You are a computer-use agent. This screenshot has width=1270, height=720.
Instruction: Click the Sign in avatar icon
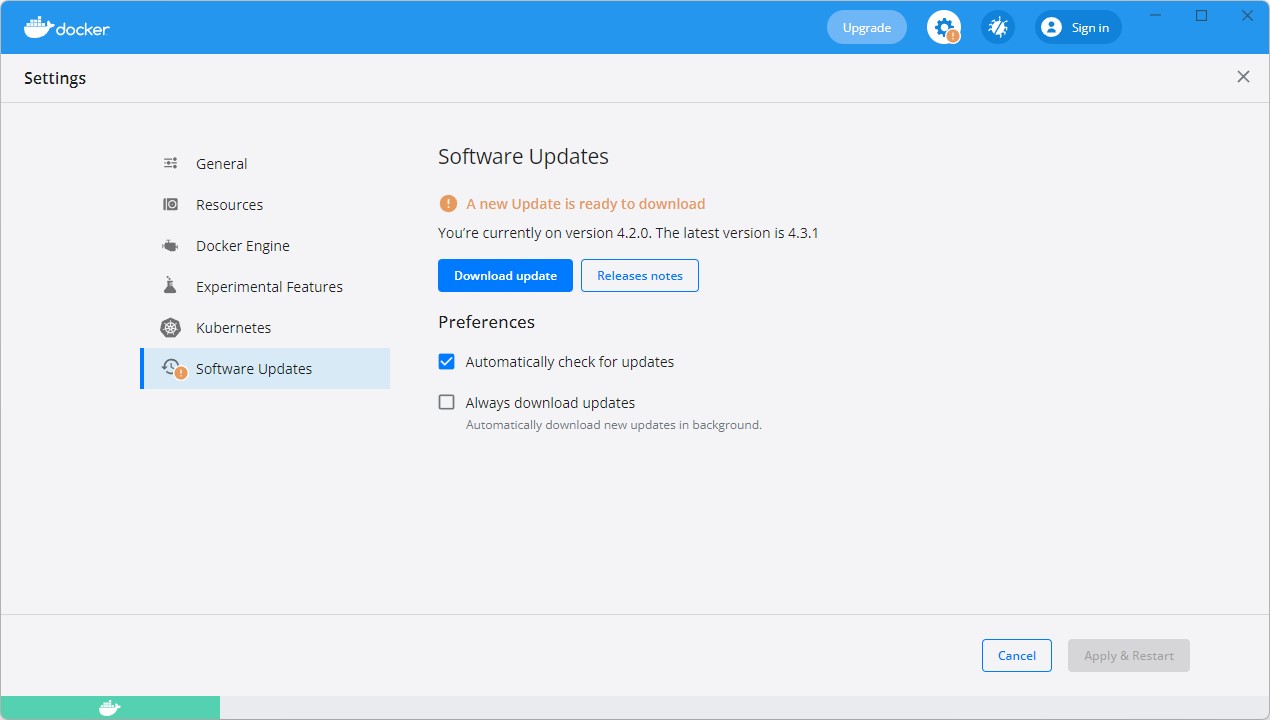[1050, 27]
